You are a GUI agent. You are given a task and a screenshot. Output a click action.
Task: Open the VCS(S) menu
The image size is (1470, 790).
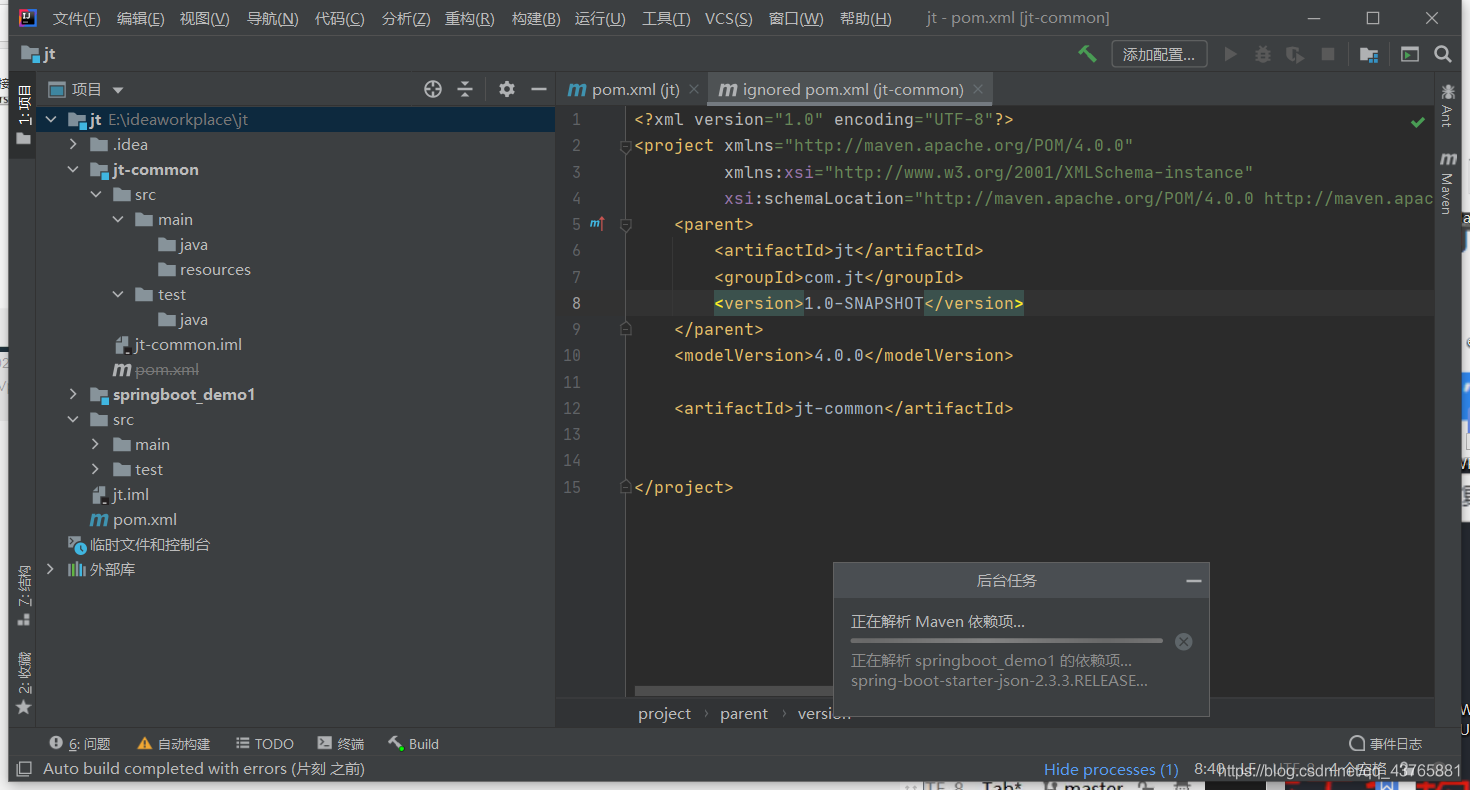728,18
